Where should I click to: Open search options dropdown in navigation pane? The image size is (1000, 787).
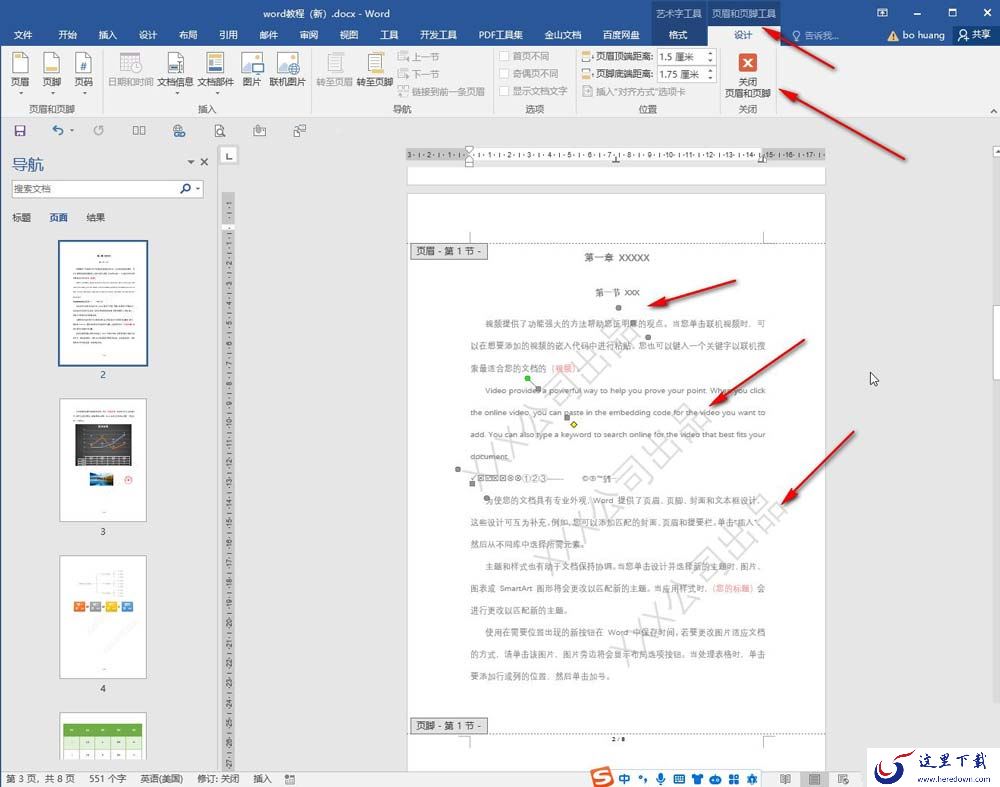pyautogui.click(x=198, y=188)
